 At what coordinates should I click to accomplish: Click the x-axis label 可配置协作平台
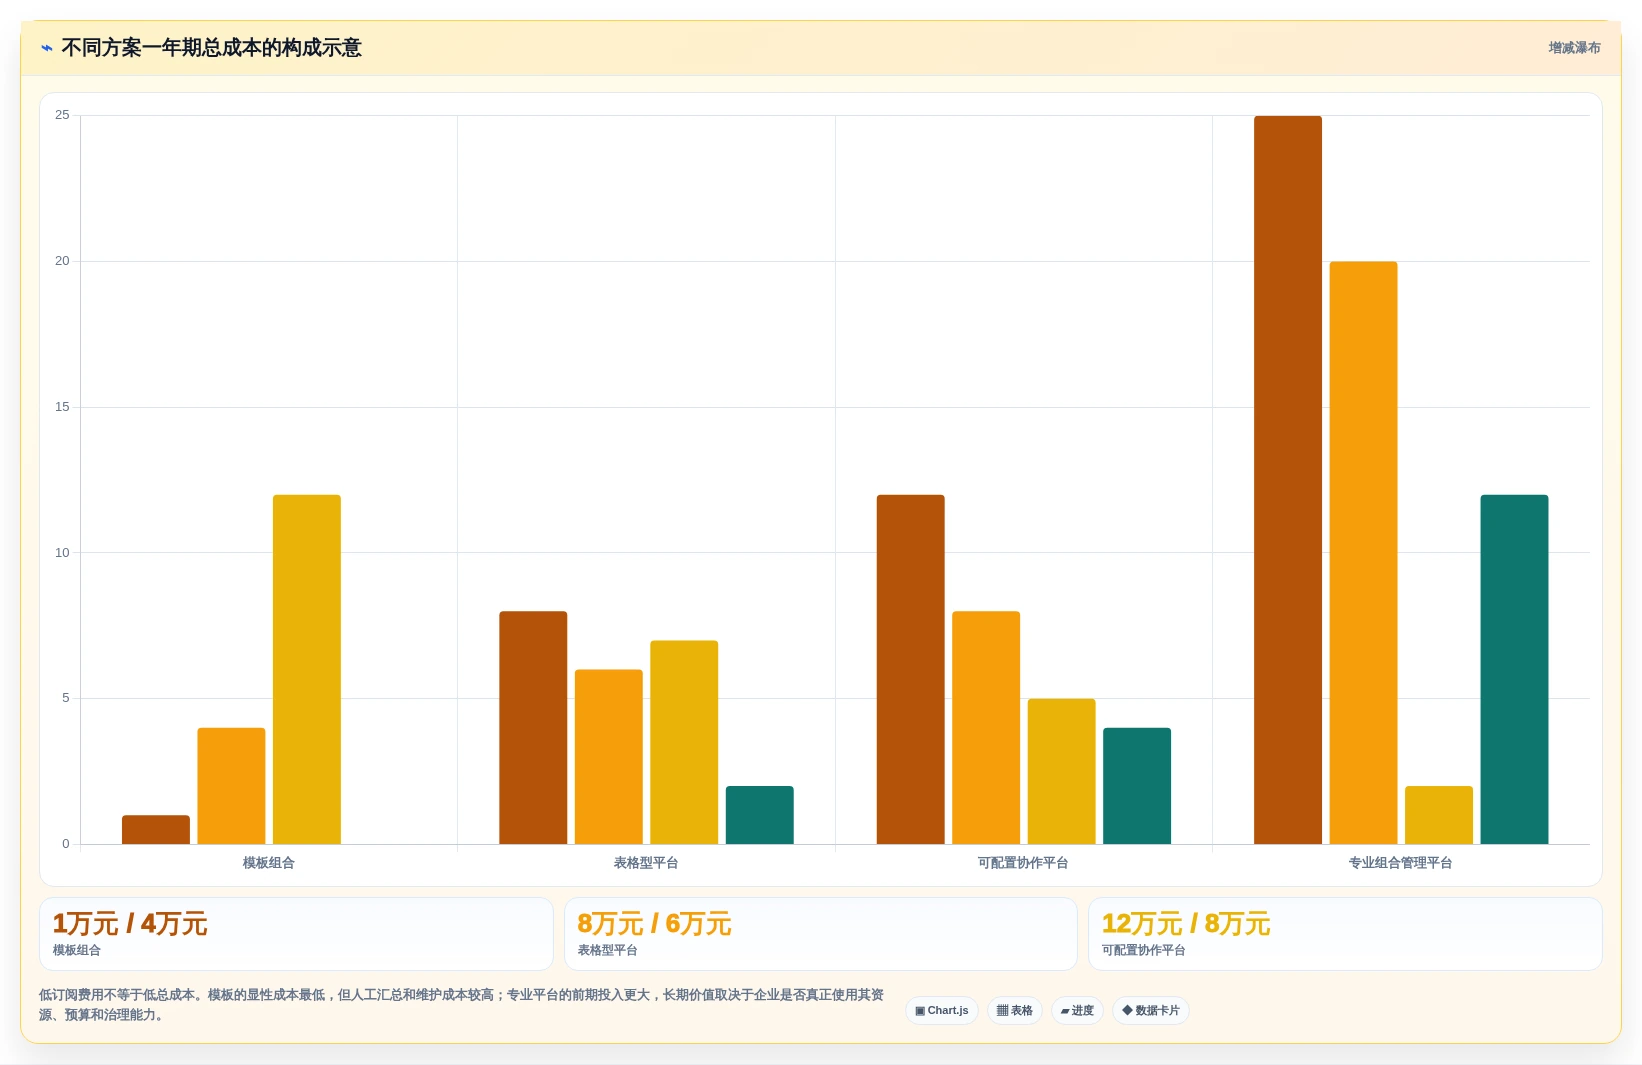tap(1023, 863)
